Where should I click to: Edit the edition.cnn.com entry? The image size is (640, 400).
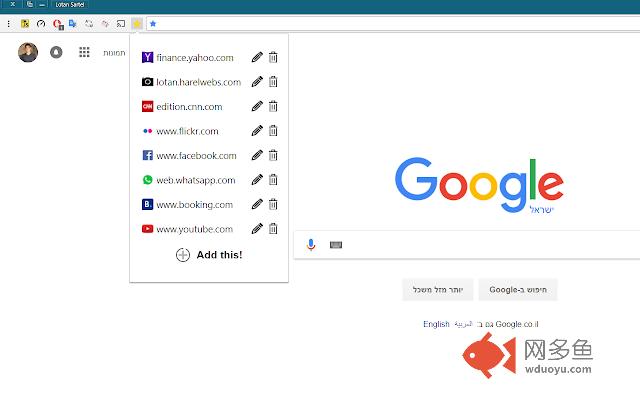[257, 106]
